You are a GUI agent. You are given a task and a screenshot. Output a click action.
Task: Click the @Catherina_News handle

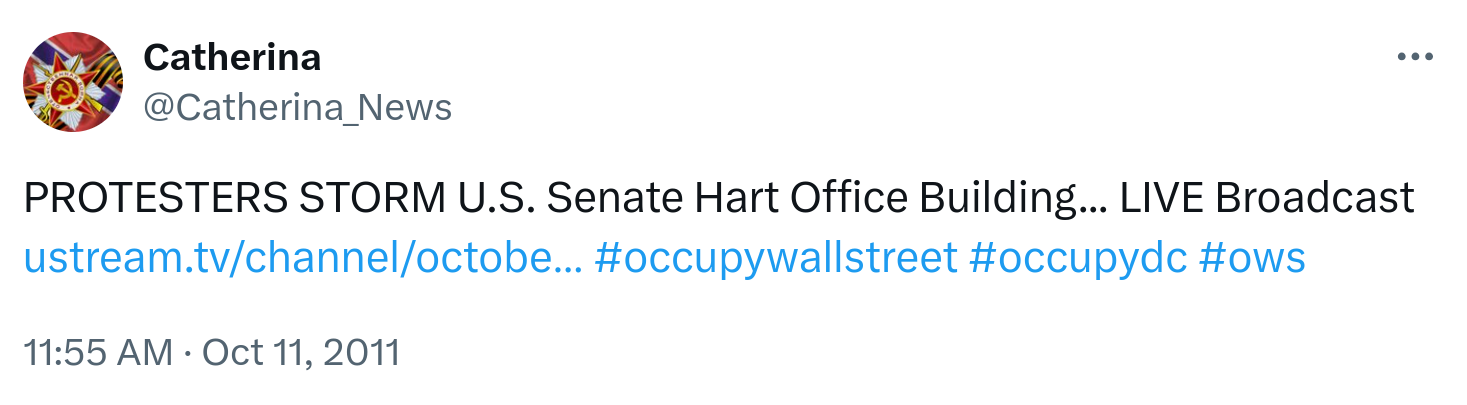[298, 107]
